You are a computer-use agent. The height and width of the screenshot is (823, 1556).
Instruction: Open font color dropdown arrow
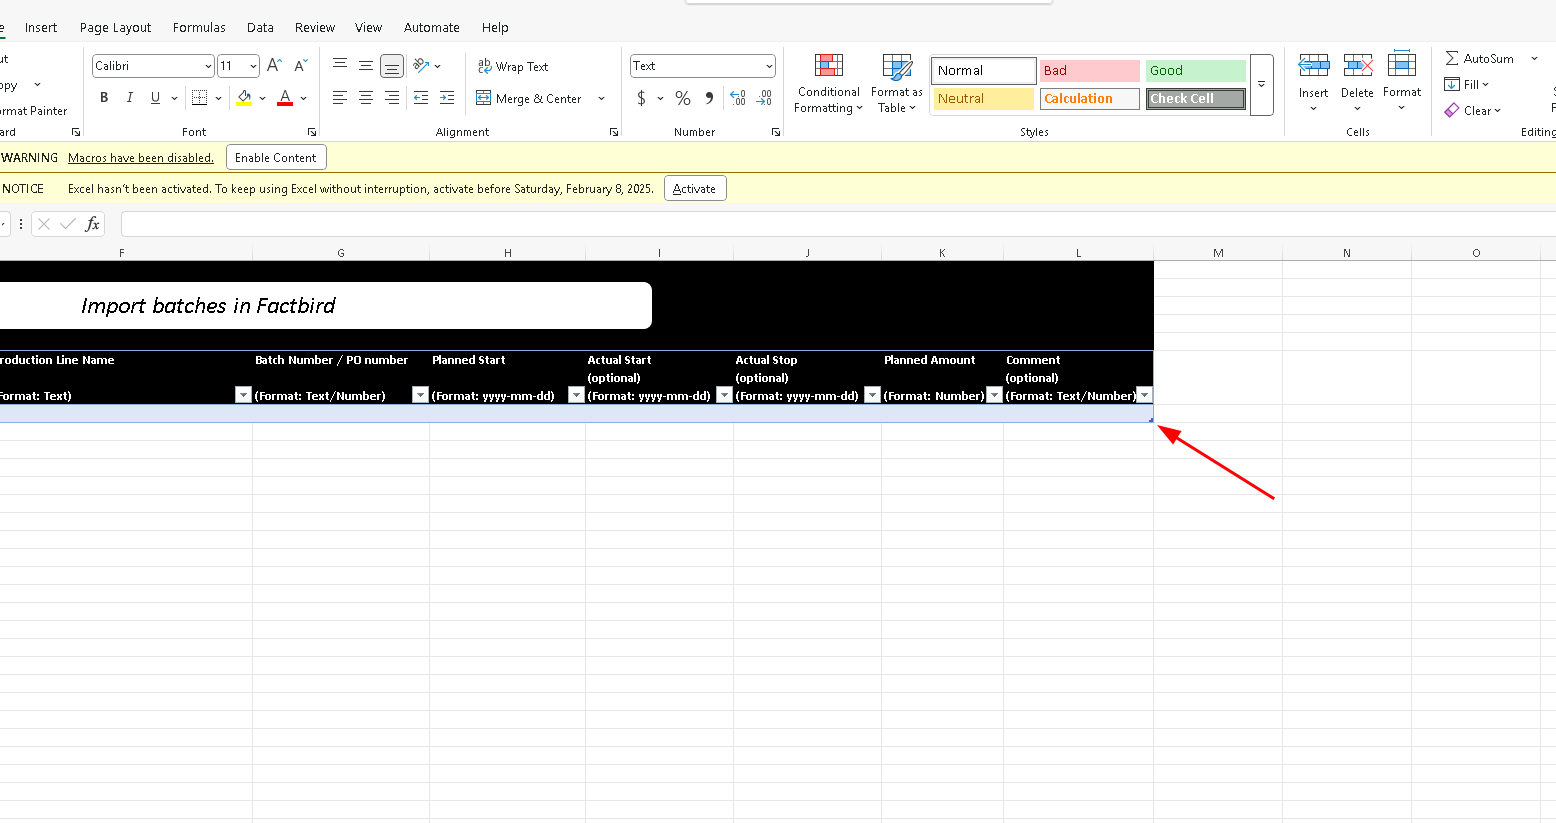coord(304,98)
